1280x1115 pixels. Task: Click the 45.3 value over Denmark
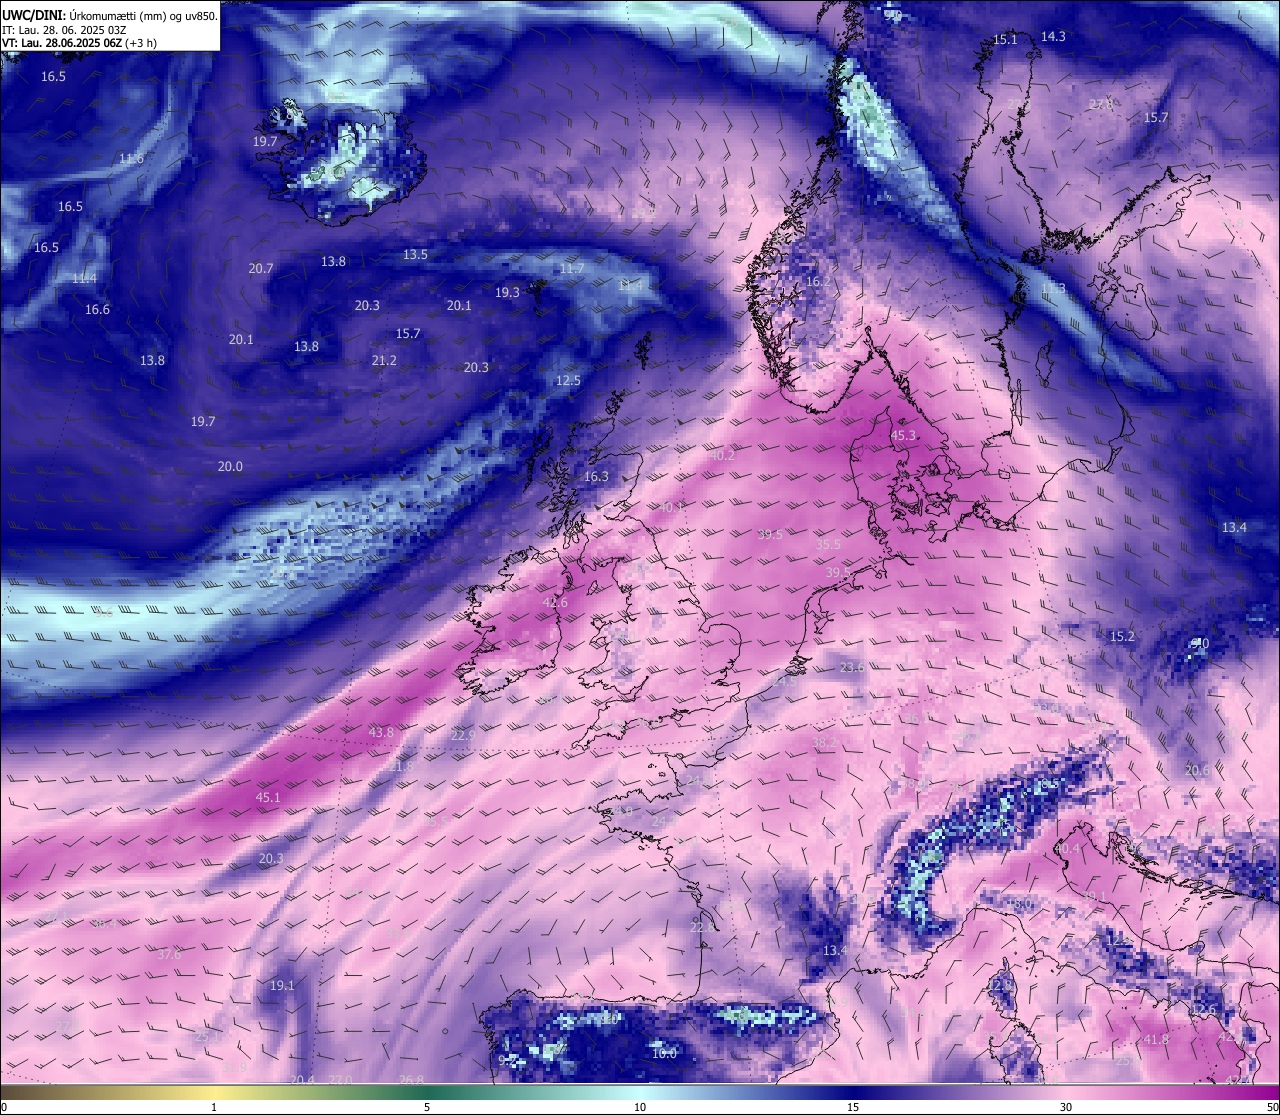(x=903, y=435)
